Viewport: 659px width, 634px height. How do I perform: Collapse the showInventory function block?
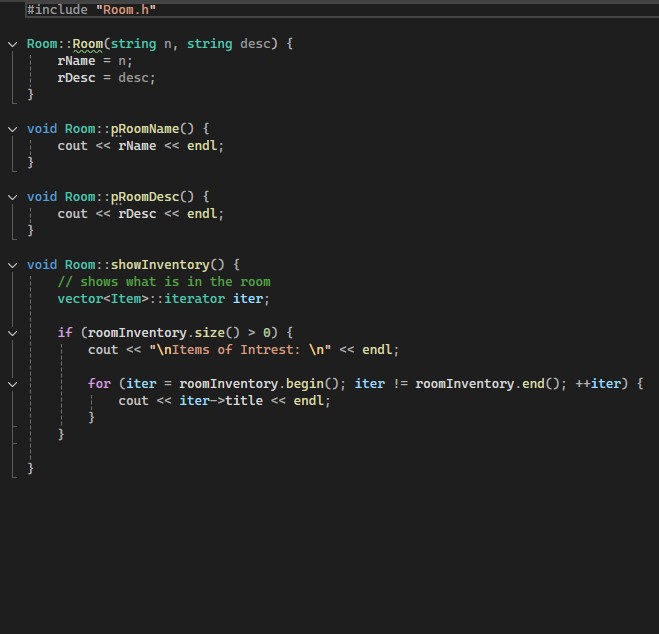tap(13, 265)
